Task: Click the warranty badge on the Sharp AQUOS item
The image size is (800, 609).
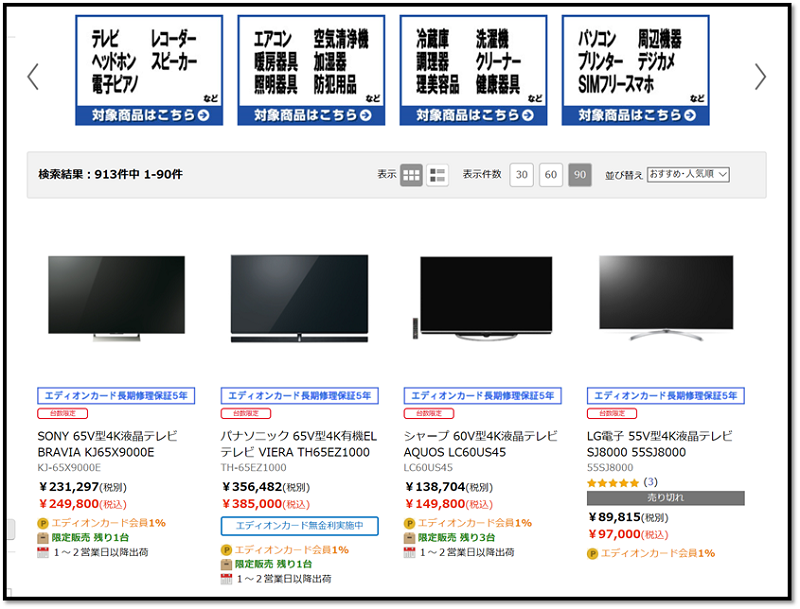Action: (x=483, y=396)
